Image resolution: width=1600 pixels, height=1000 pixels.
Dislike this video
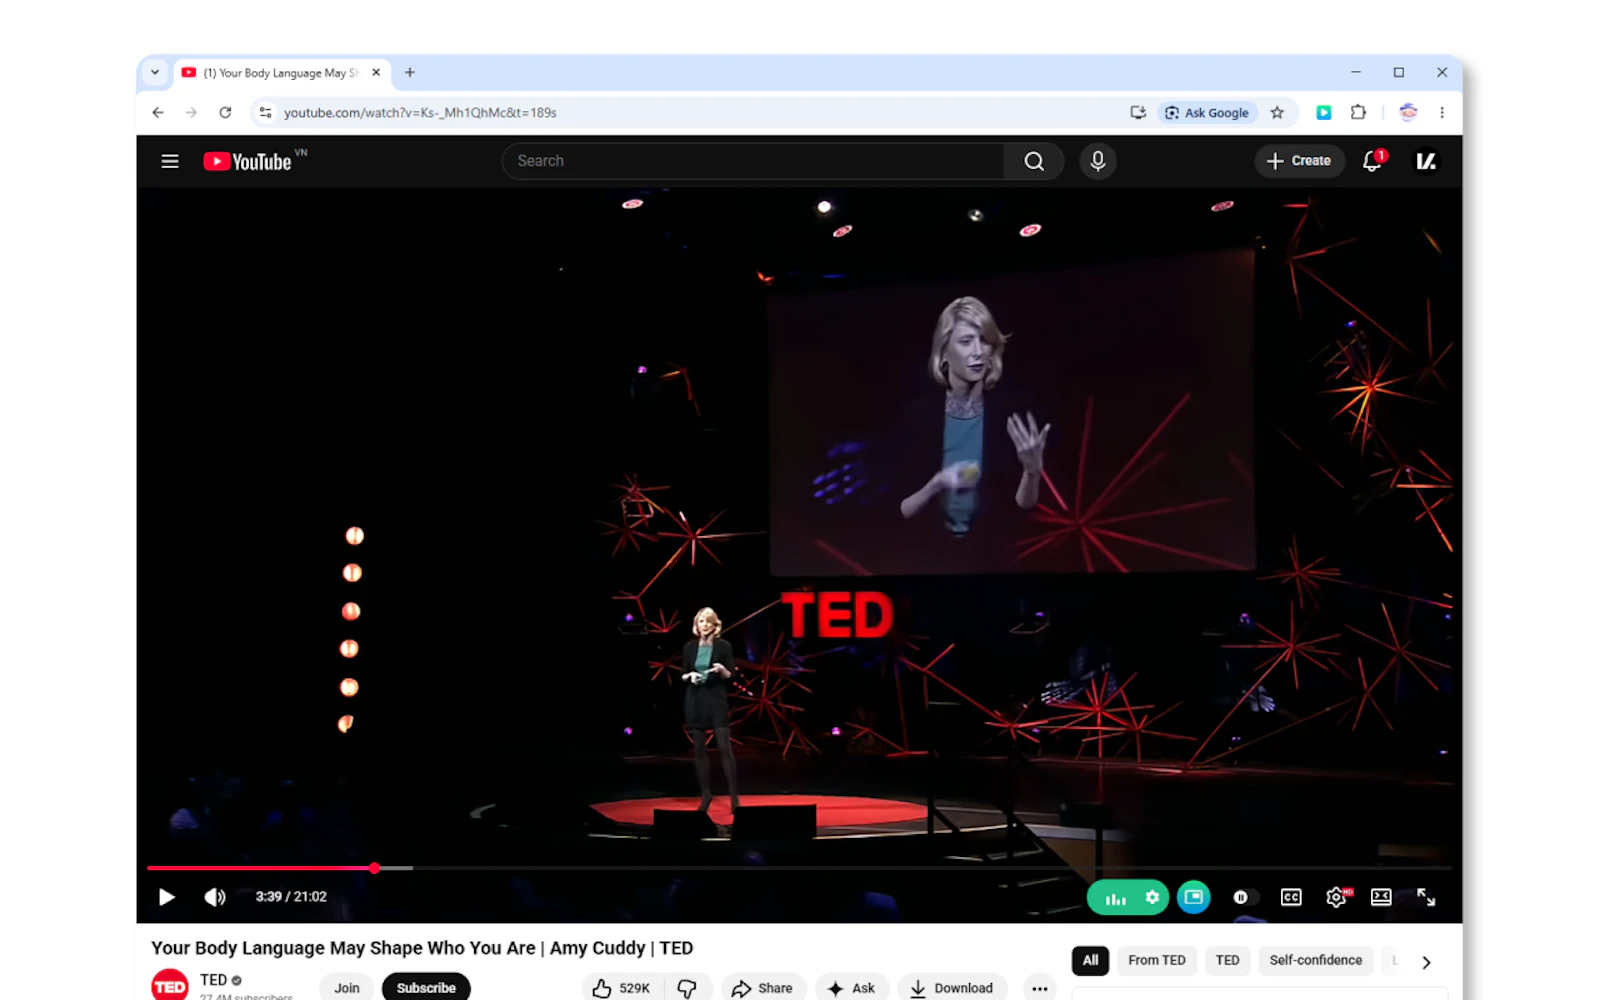tap(687, 988)
